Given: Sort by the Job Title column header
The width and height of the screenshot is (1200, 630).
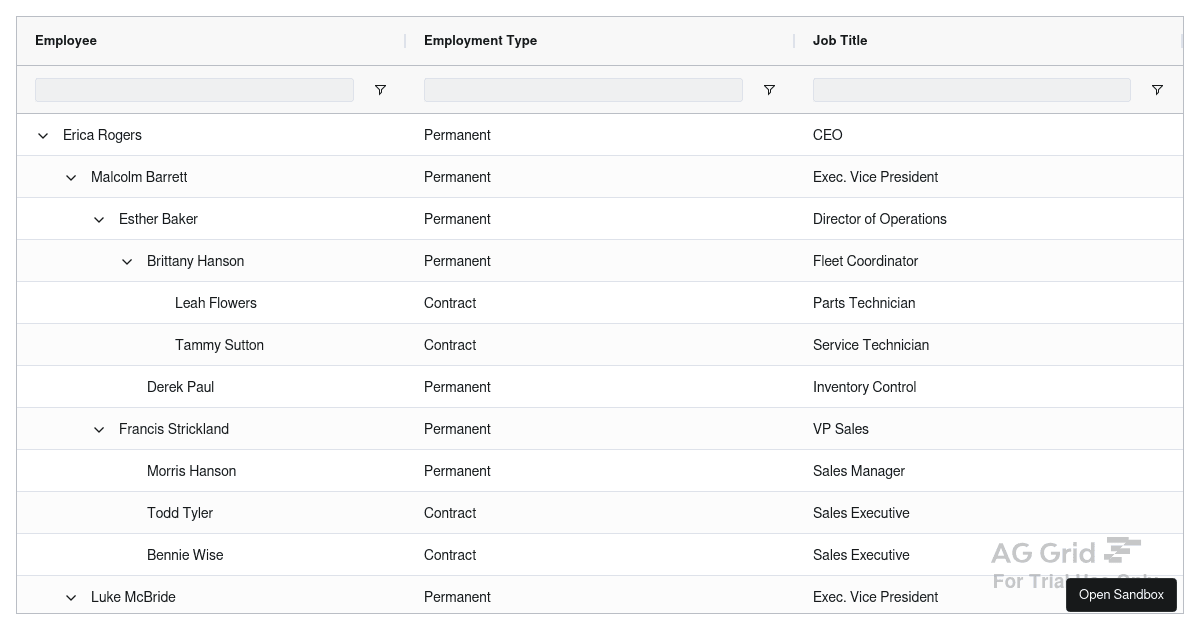Looking at the screenshot, I should pyautogui.click(x=840, y=40).
